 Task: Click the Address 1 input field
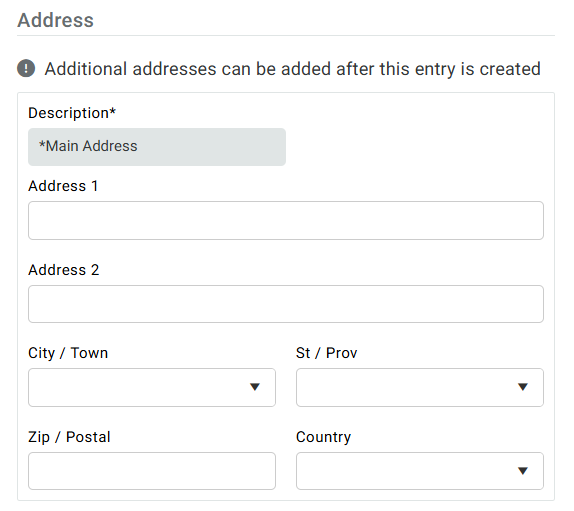point(286,220)
